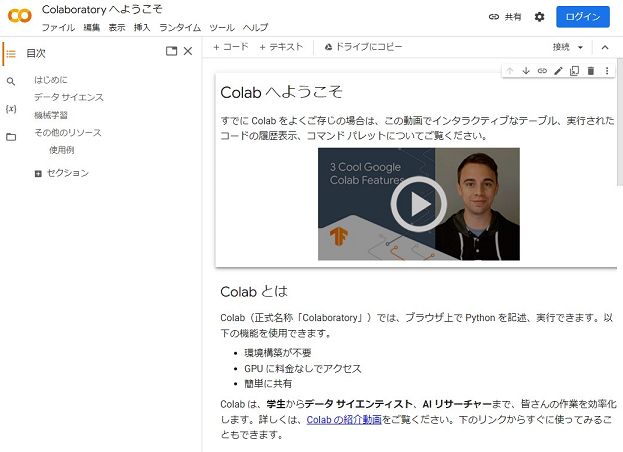The width and height of the screenshot is (623, 452).
Task: Click the 共有 share link button
Action: [x=505, y=17]
